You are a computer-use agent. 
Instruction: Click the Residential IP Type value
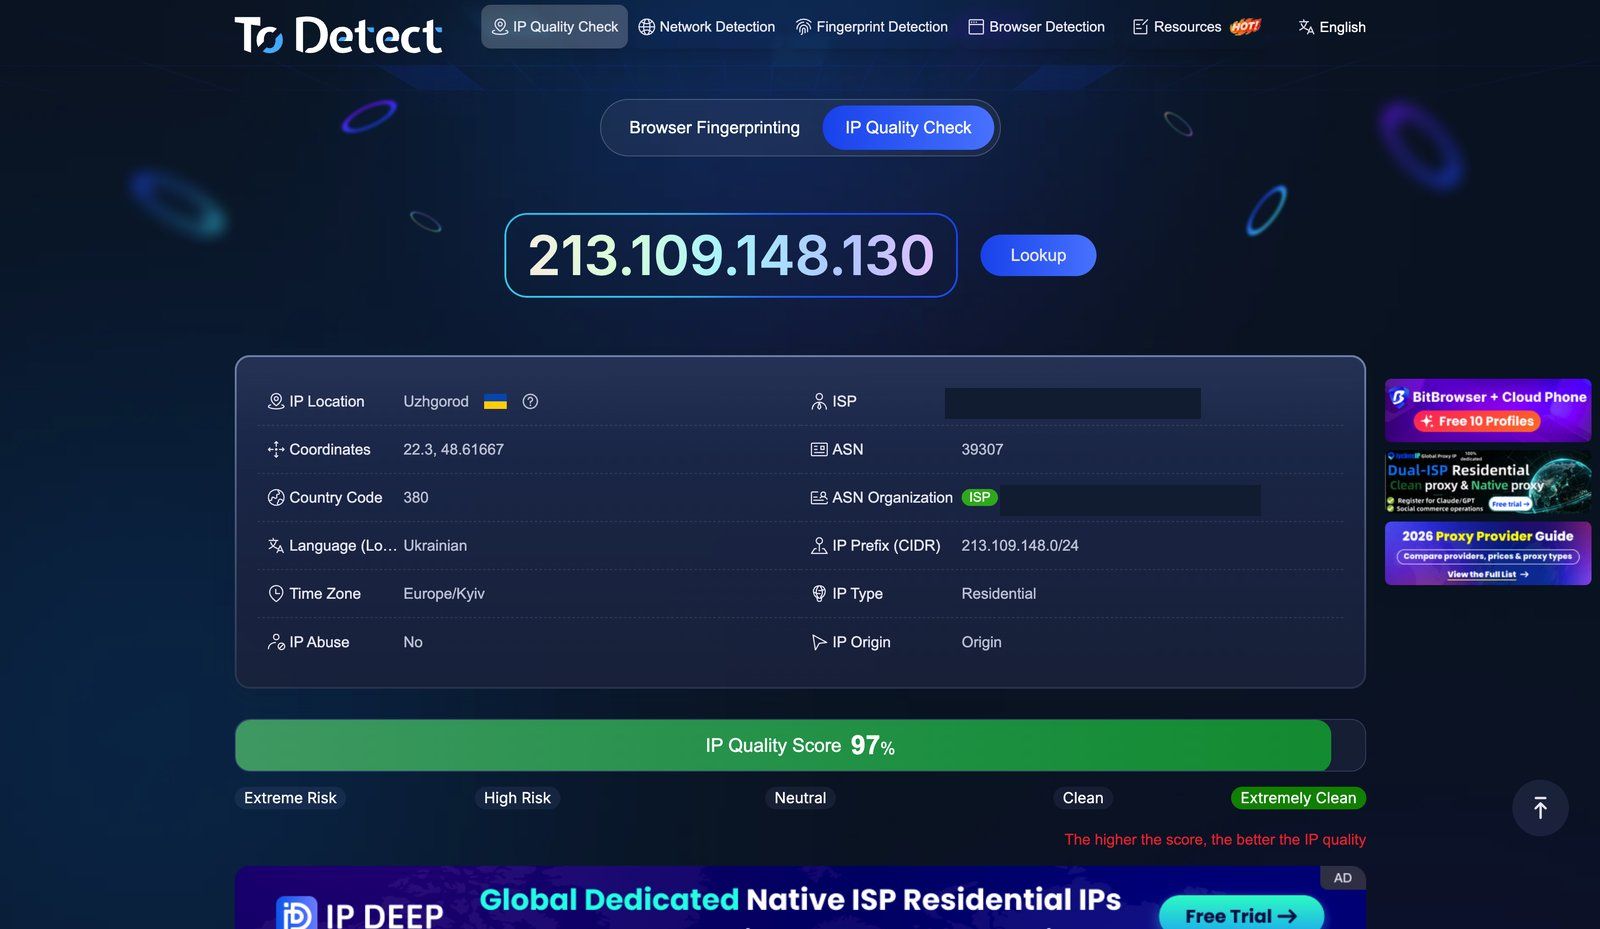coord(999,594)
